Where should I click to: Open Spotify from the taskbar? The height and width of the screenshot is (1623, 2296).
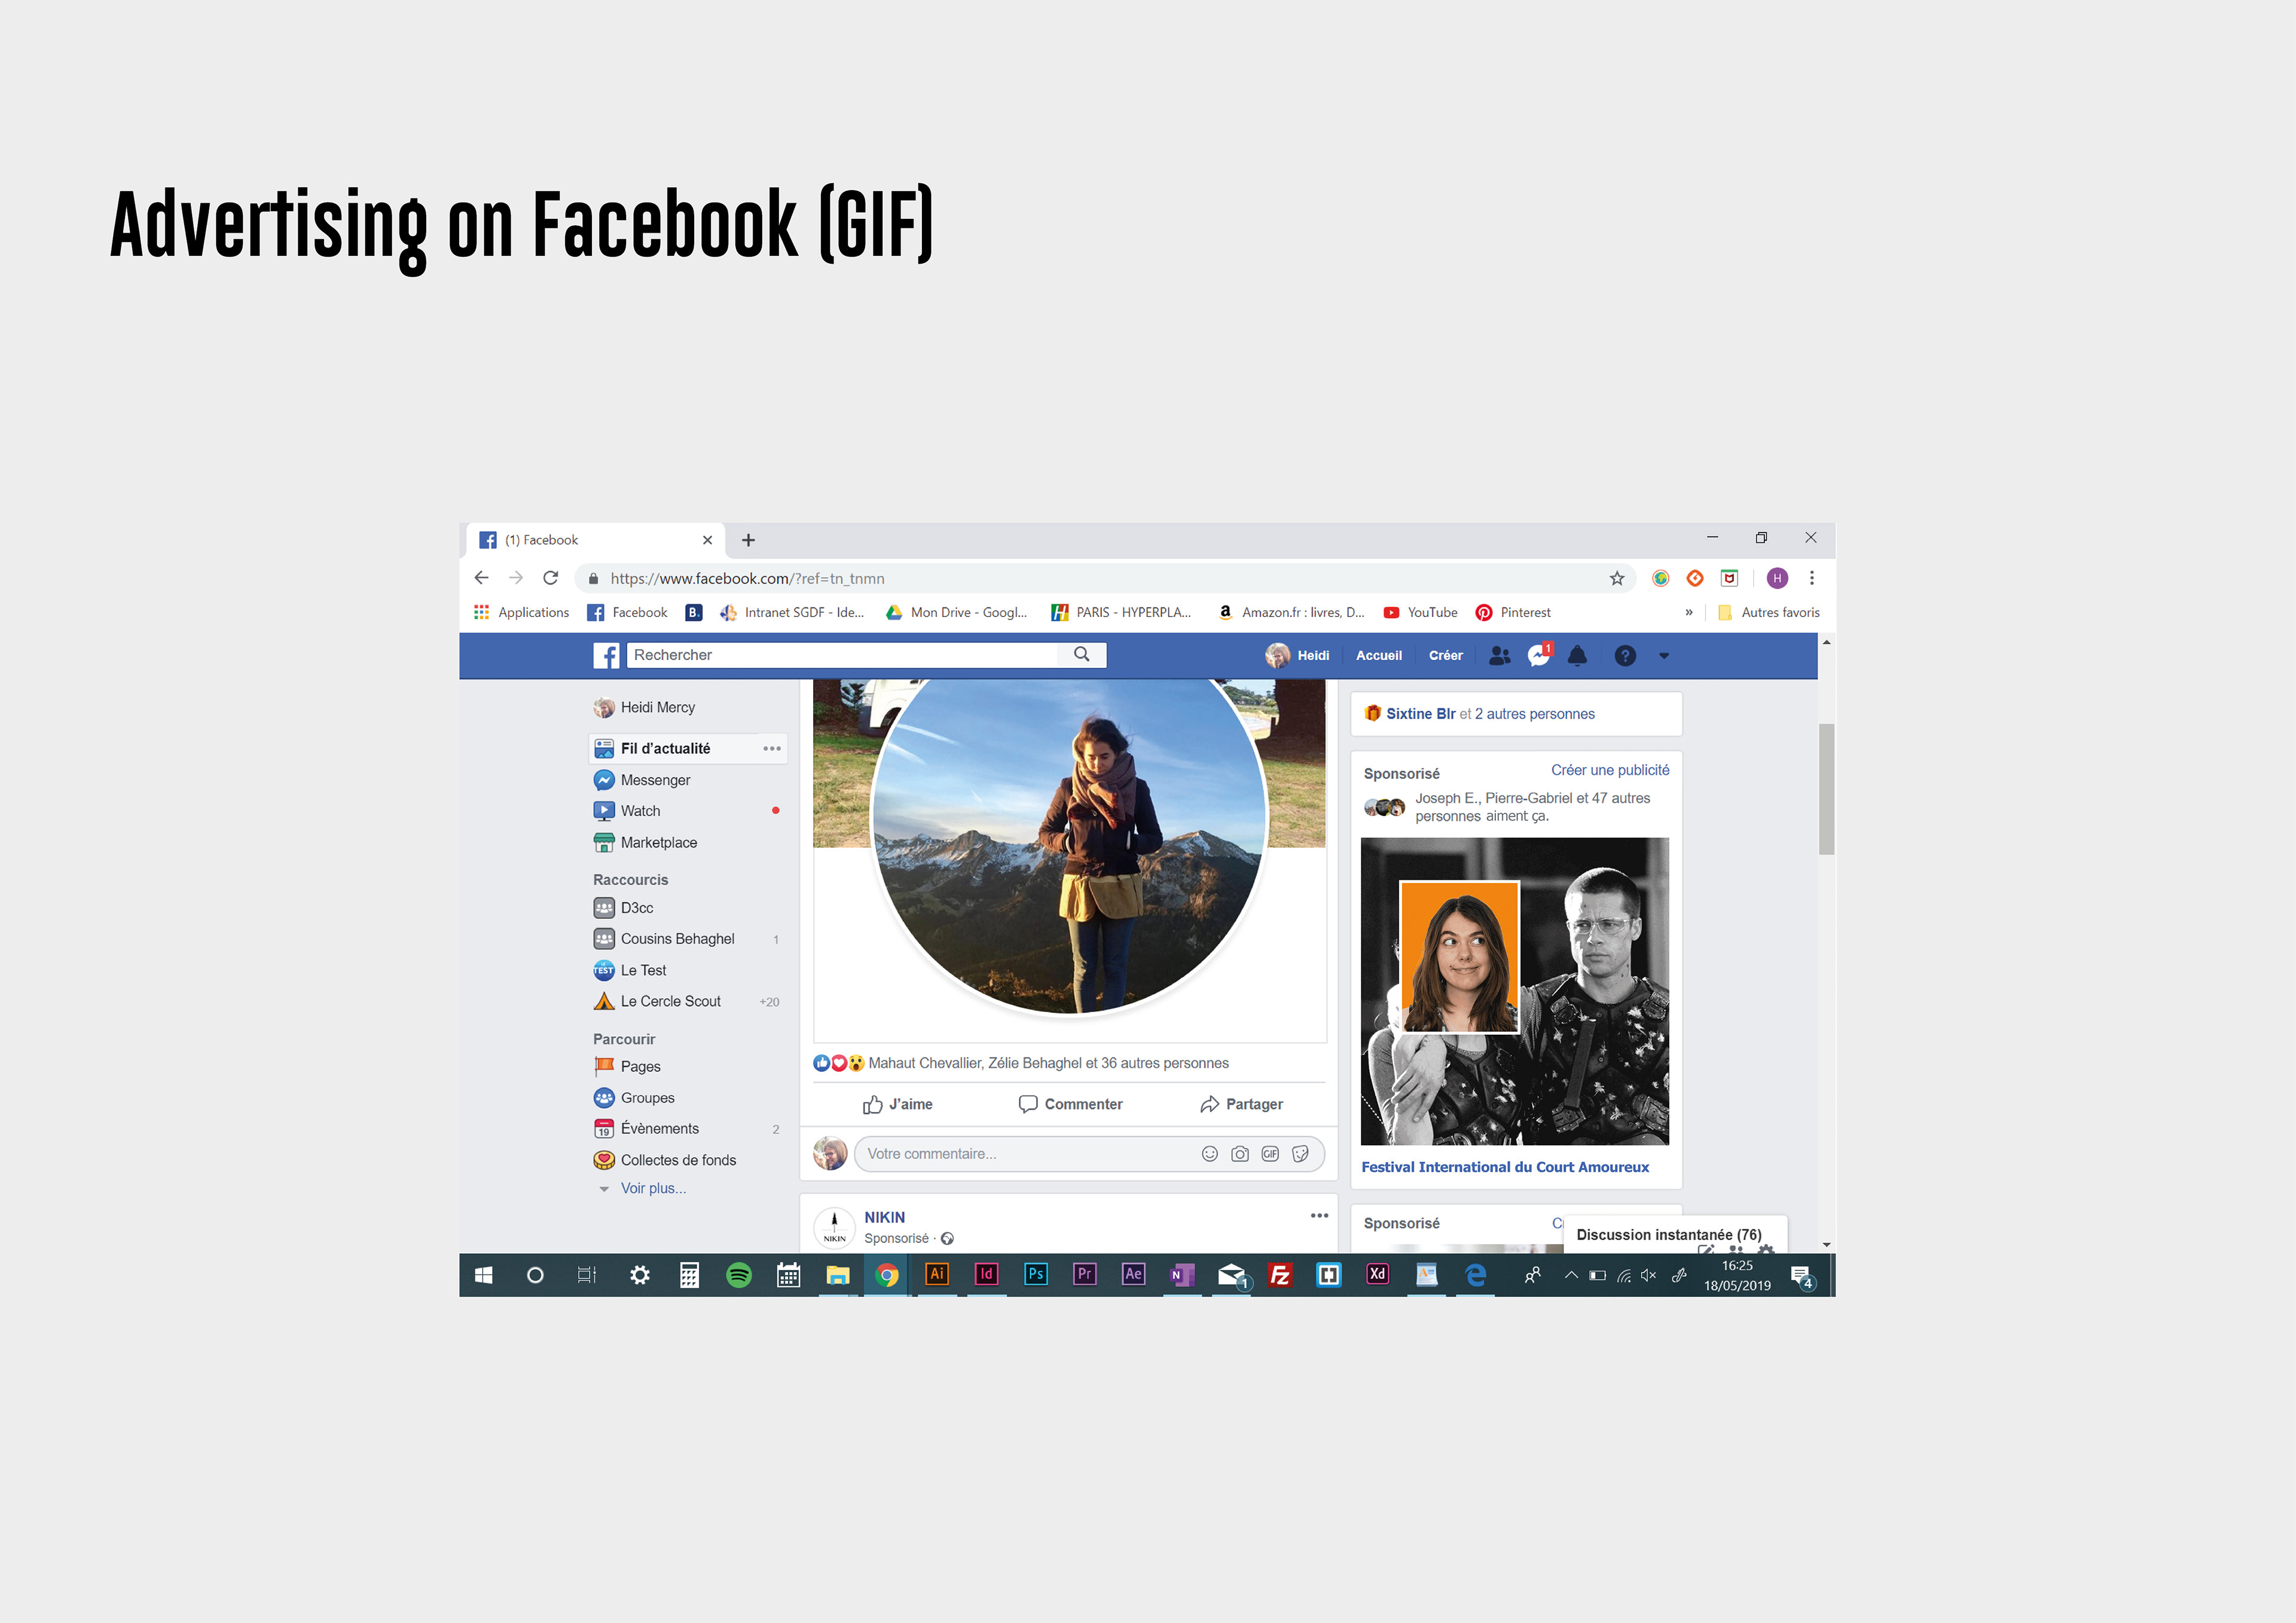(x=739, y=1275)
